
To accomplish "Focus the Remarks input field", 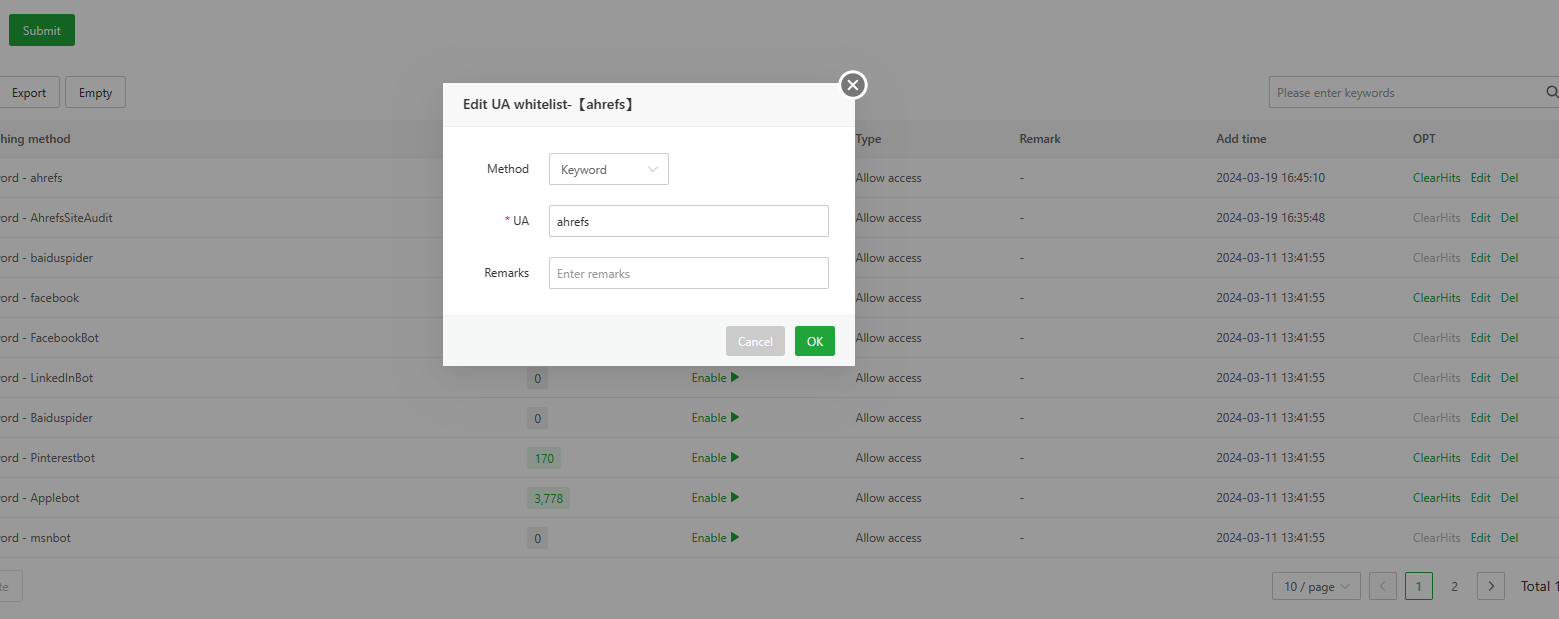I will (x=688, y=273).
